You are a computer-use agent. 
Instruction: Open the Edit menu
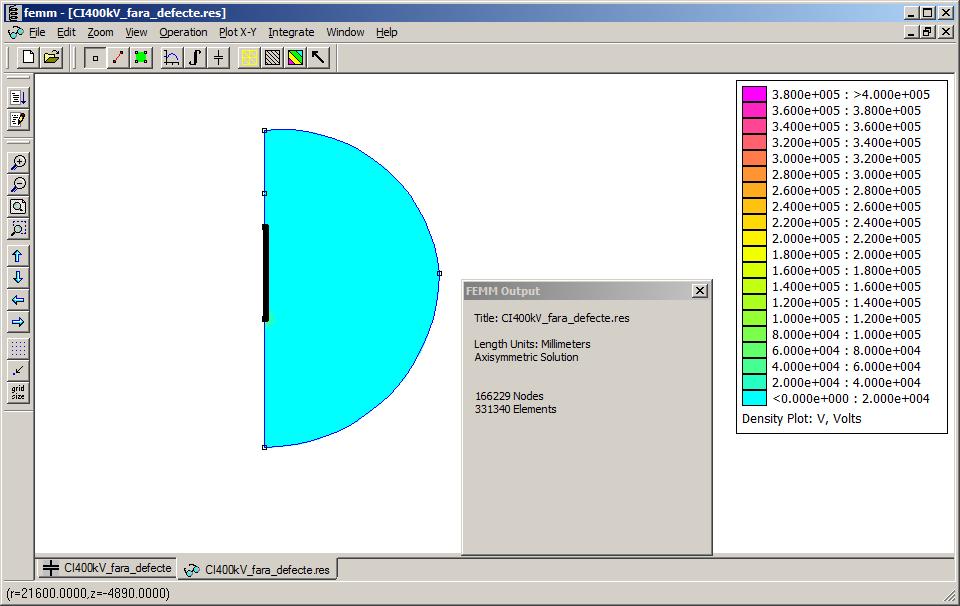click(x=66, y=32)
